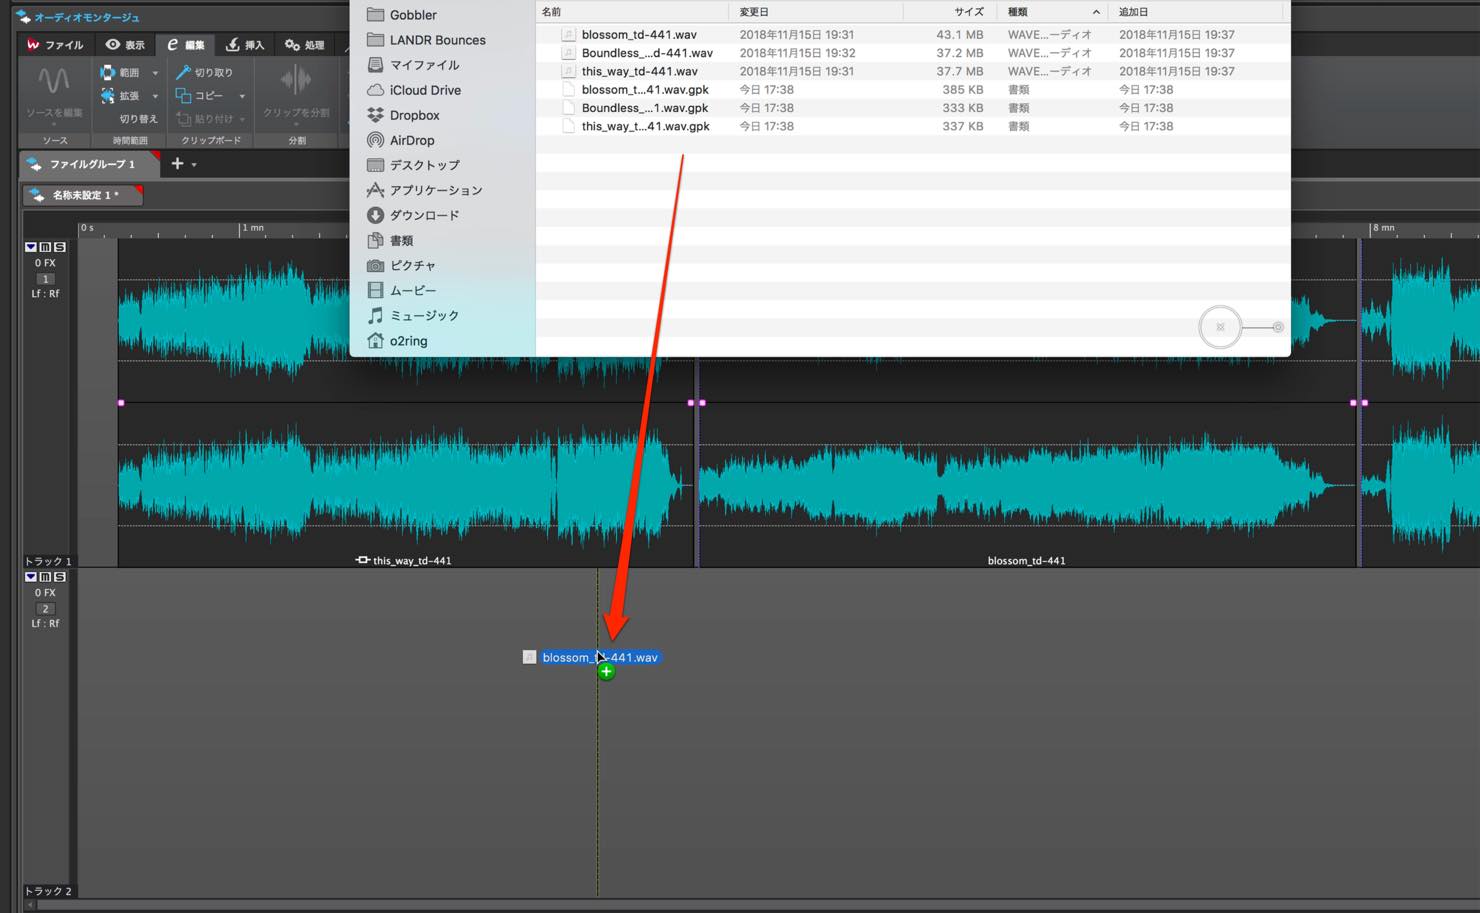
Task: Open AirDrop in the Finder sidebar
Action: (411, 140)
